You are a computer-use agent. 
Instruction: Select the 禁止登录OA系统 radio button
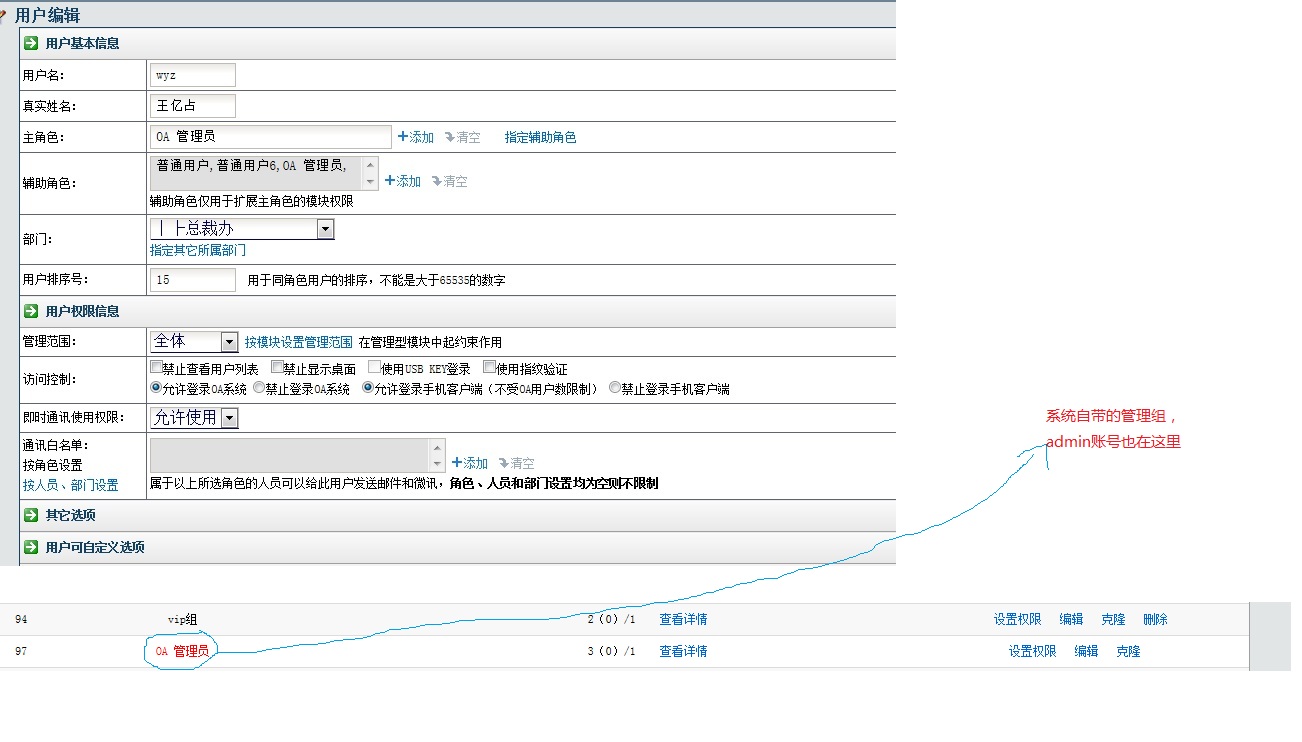(259, 388)
